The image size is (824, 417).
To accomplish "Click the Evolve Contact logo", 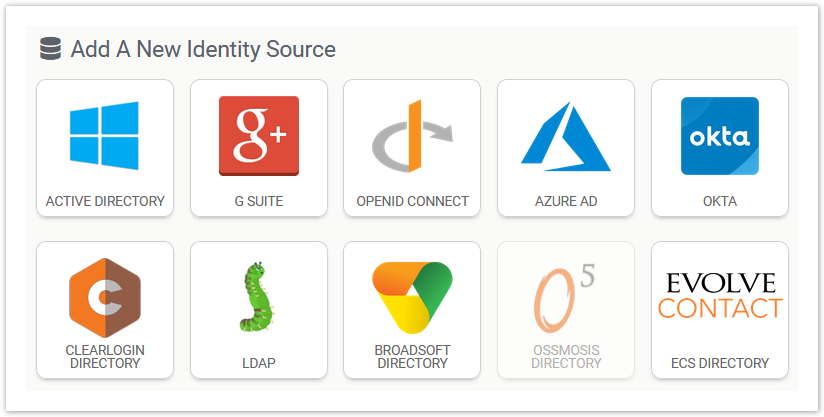I will coord(720,295).
